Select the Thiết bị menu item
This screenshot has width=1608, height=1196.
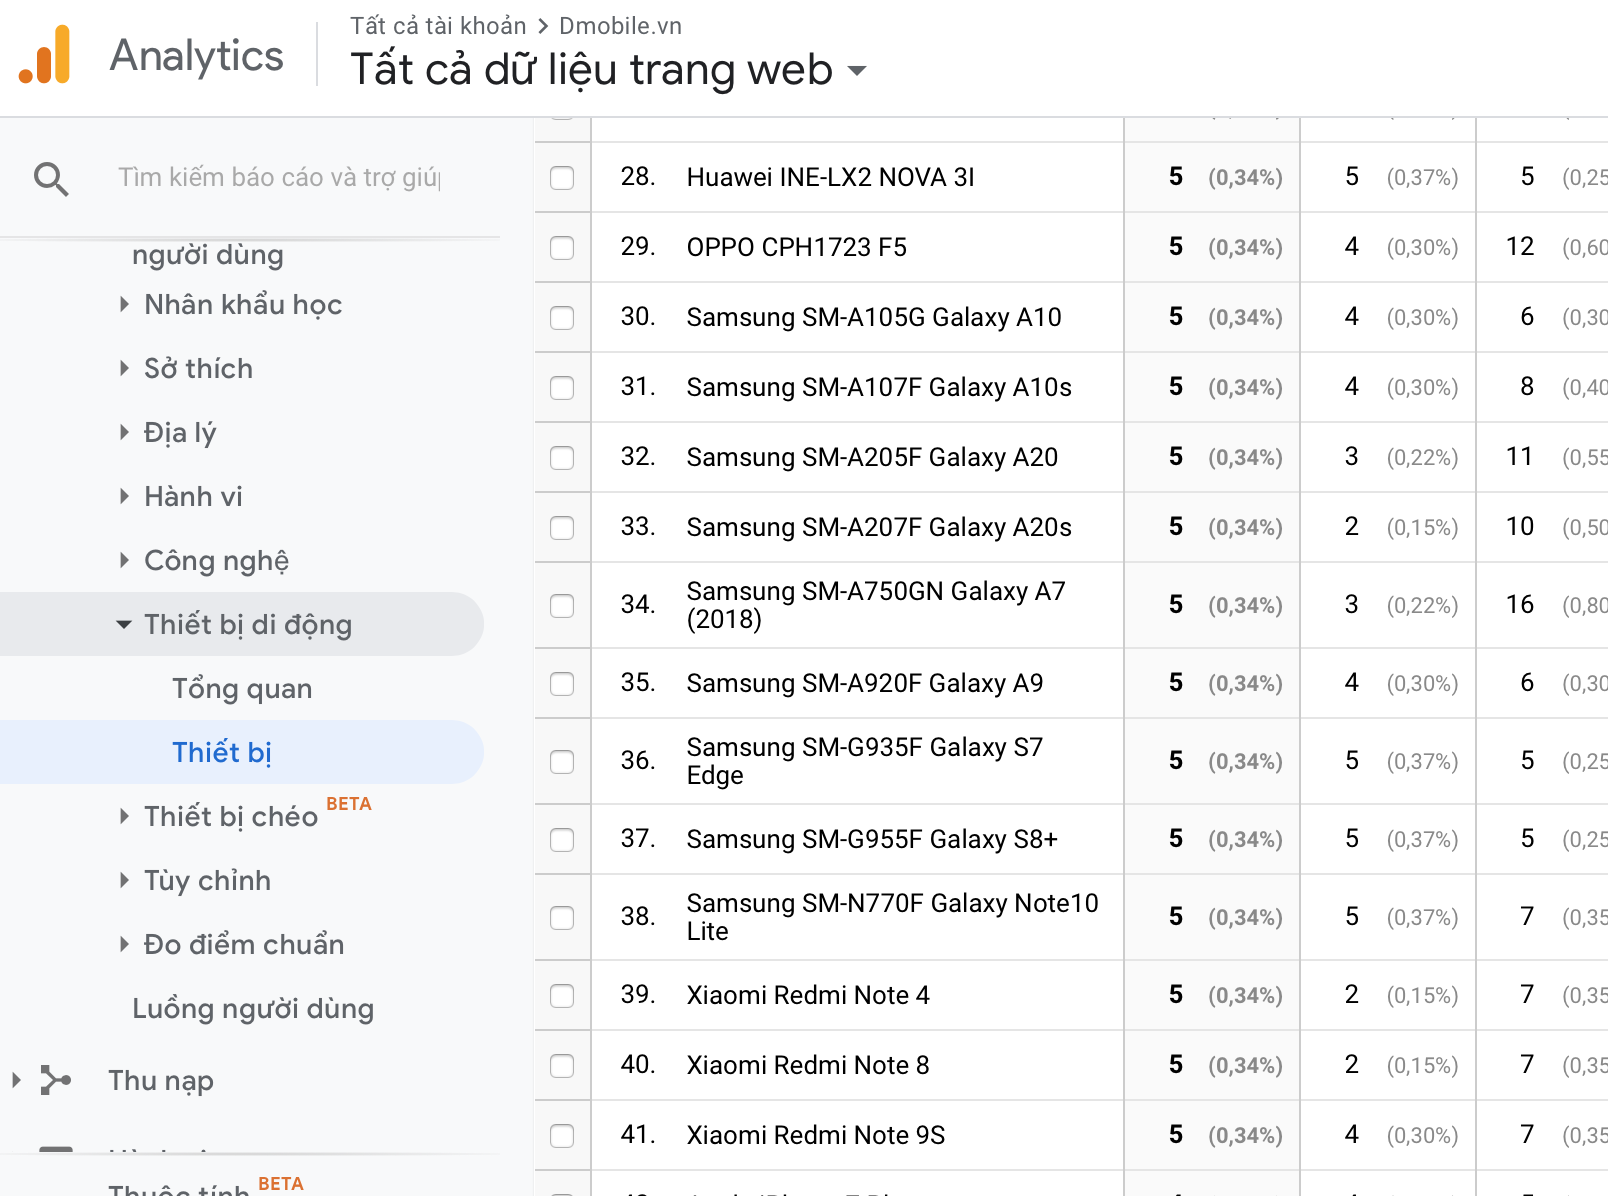click(222, 752)
